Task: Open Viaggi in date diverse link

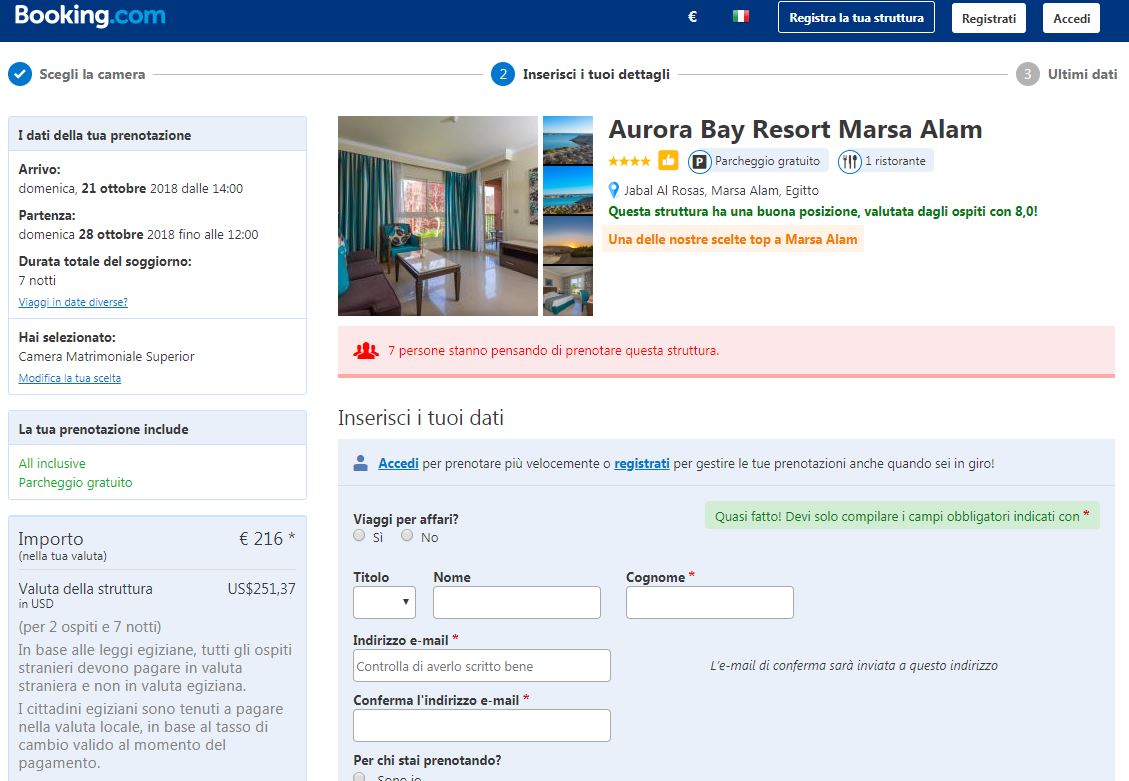Action: click(73, 302)
